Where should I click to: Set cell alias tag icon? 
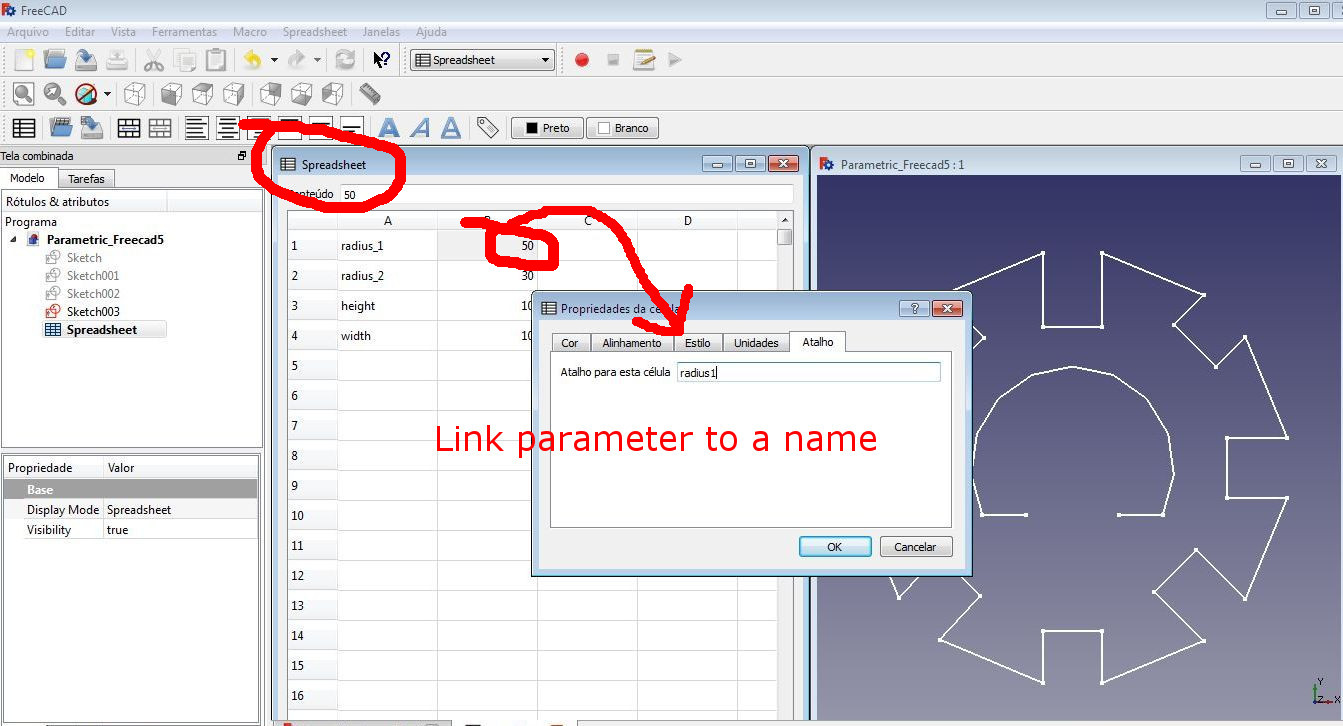[x=487, y=128]
